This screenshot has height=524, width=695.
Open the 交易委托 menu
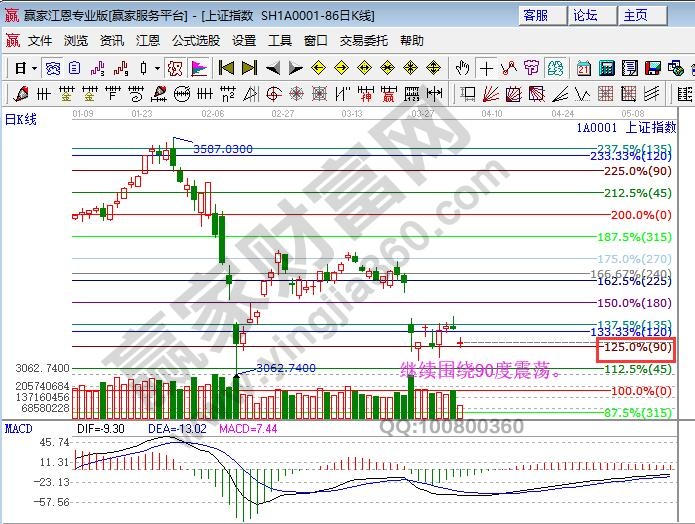coord(364,41)
